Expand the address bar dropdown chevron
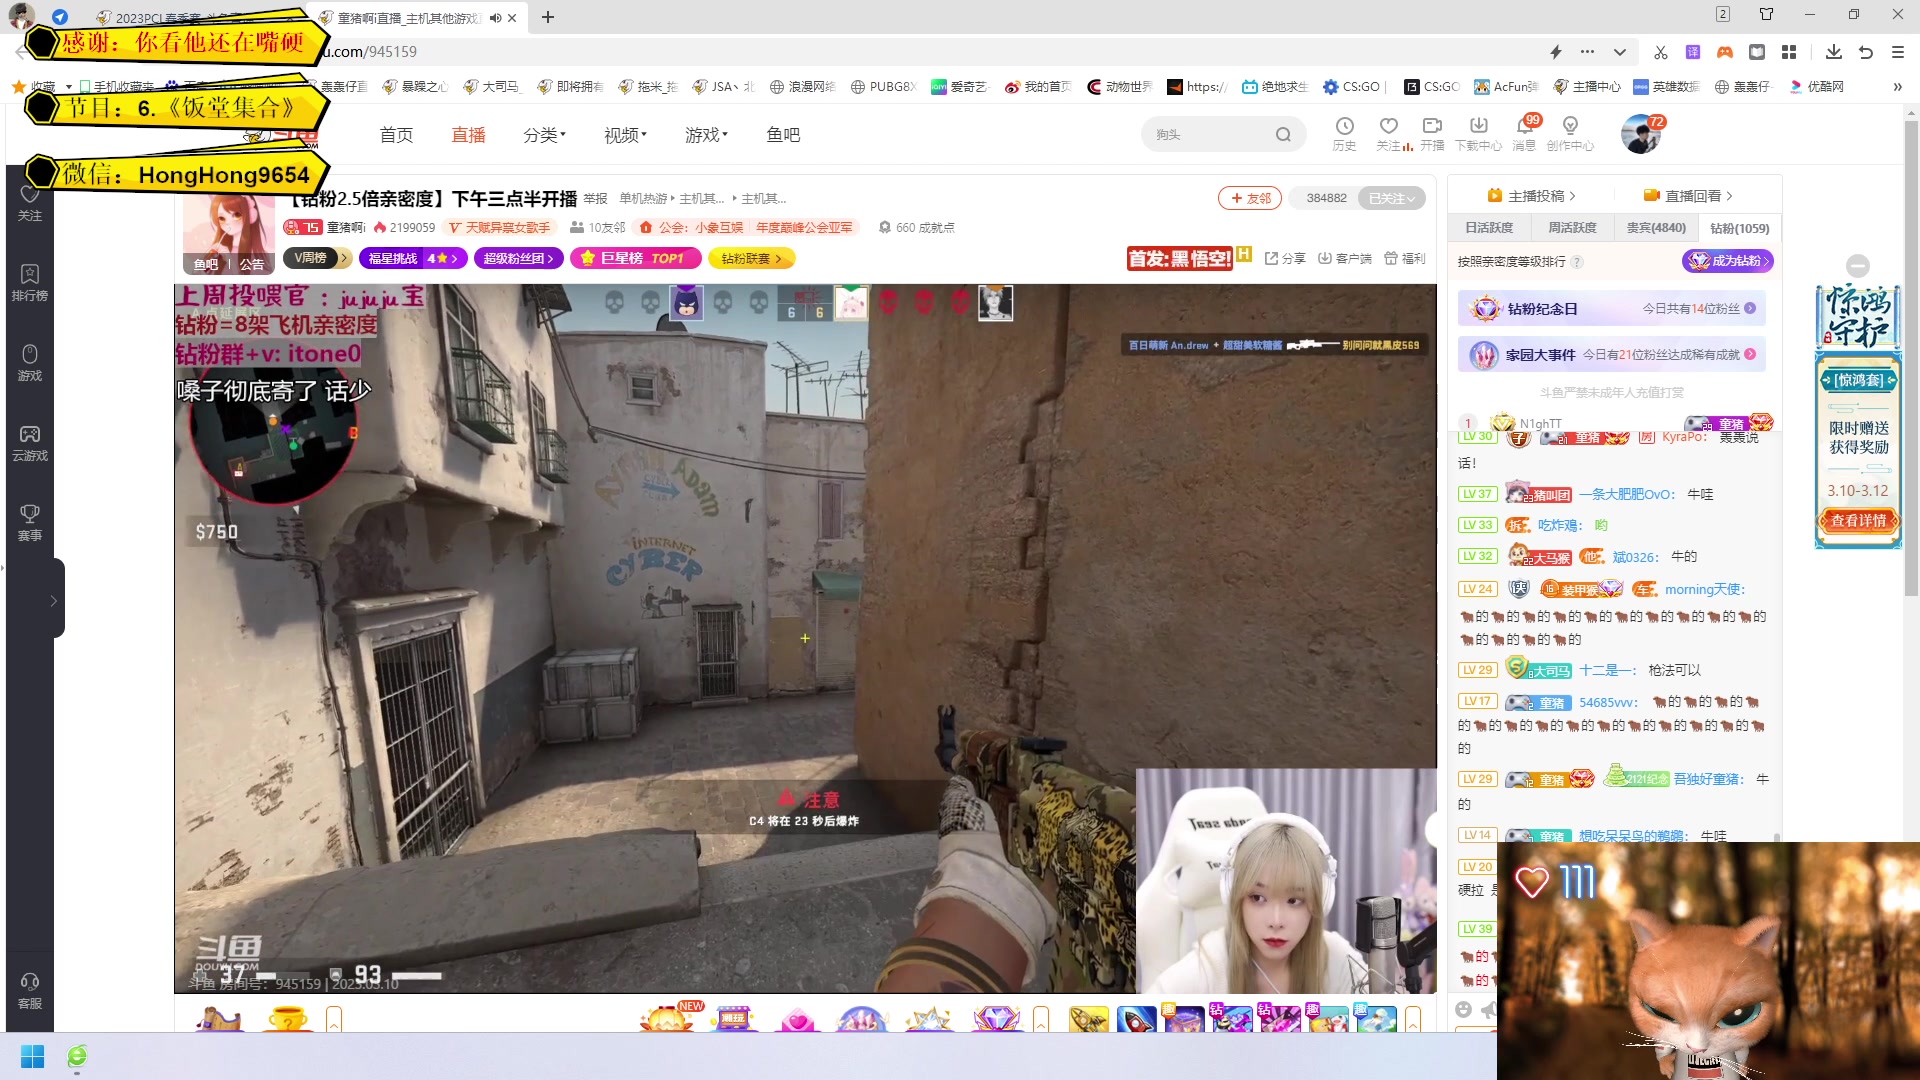Screen dimensions: 1920x1080 1620,52
